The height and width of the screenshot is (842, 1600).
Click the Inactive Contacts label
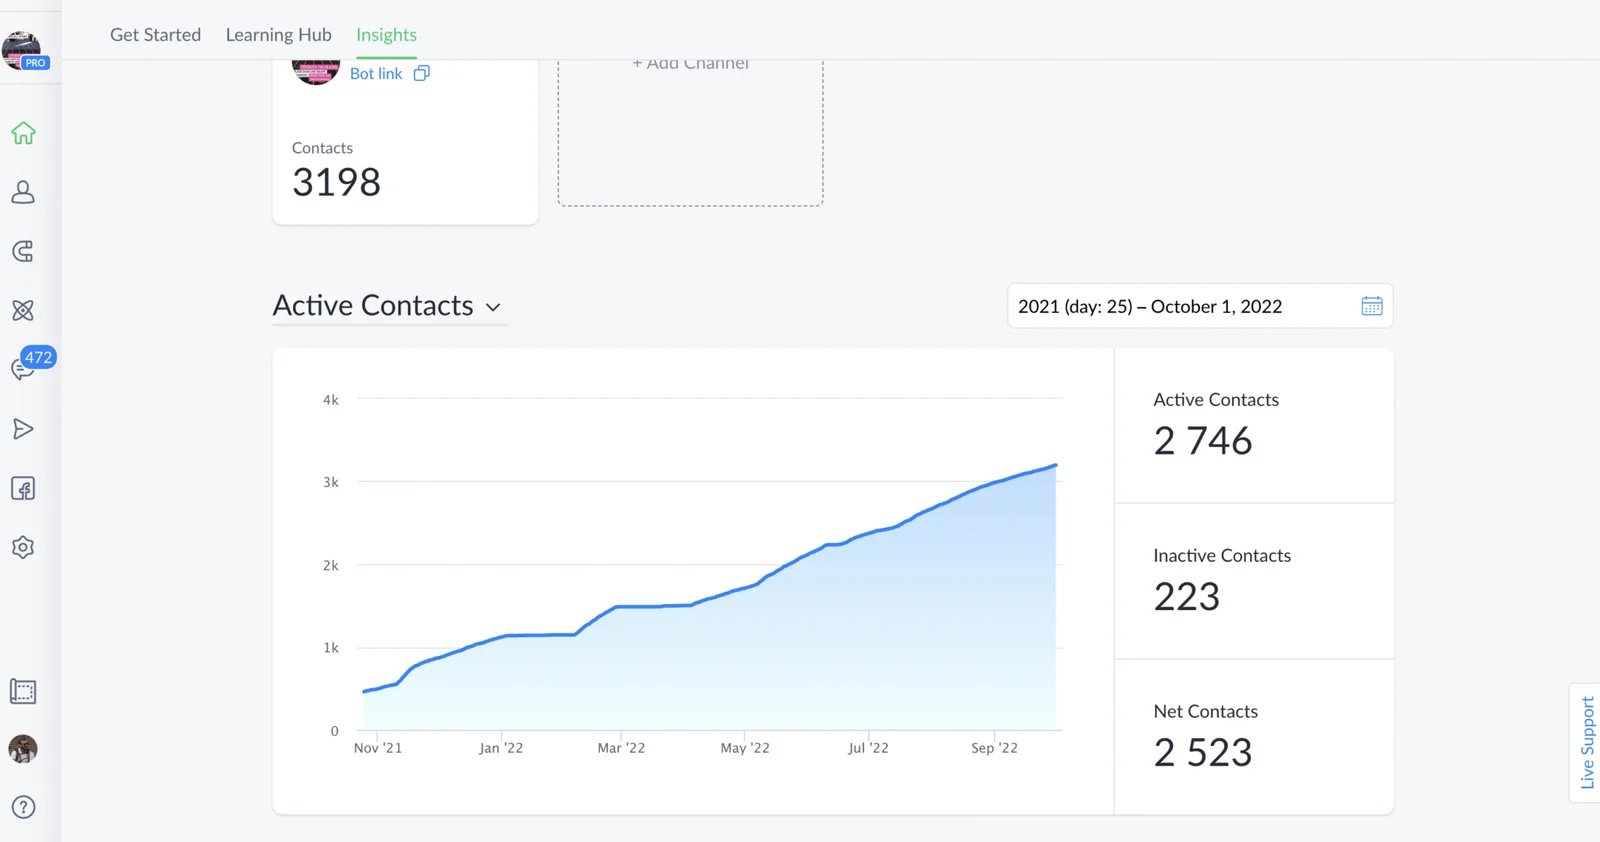click(1222, 556)
